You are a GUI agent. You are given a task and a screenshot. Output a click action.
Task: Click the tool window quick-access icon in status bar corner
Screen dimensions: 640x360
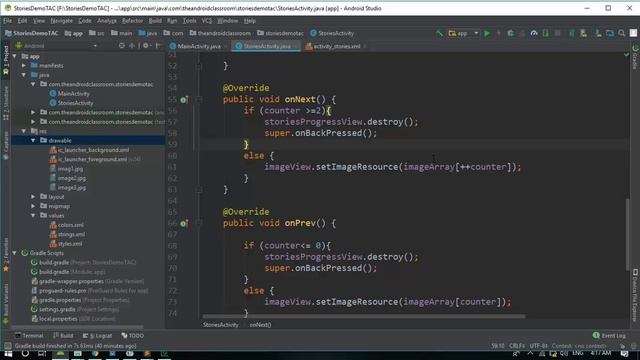coord(7,346)
